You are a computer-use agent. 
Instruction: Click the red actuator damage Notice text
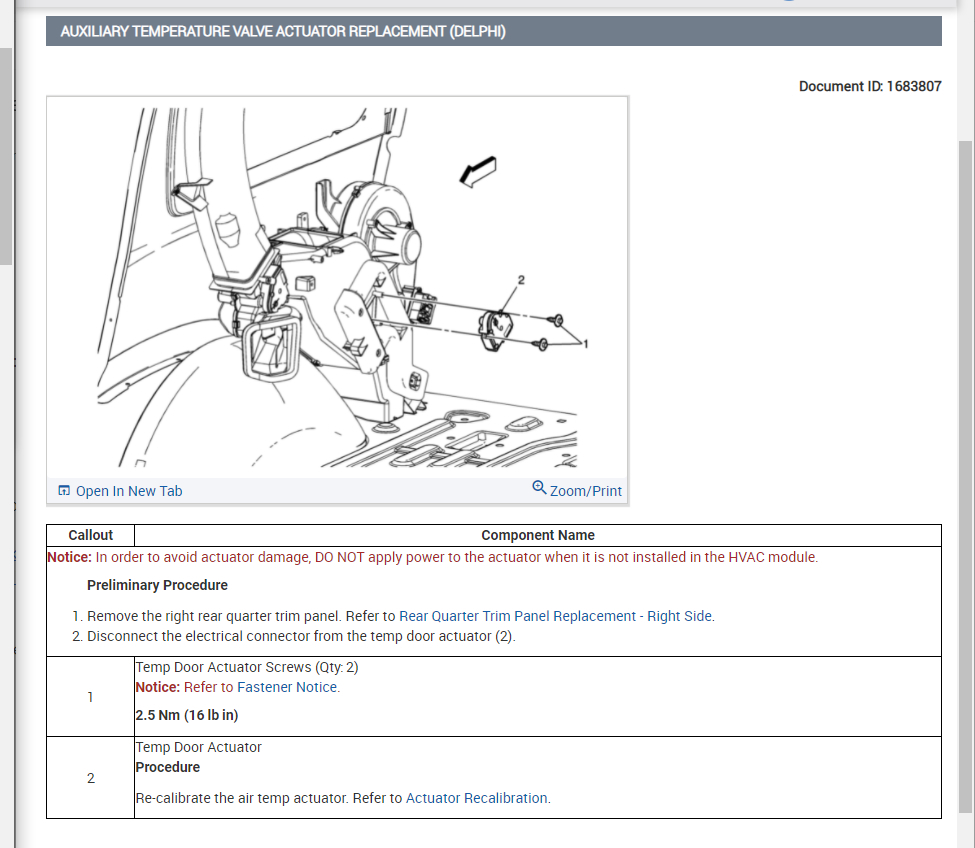point(433,557)
